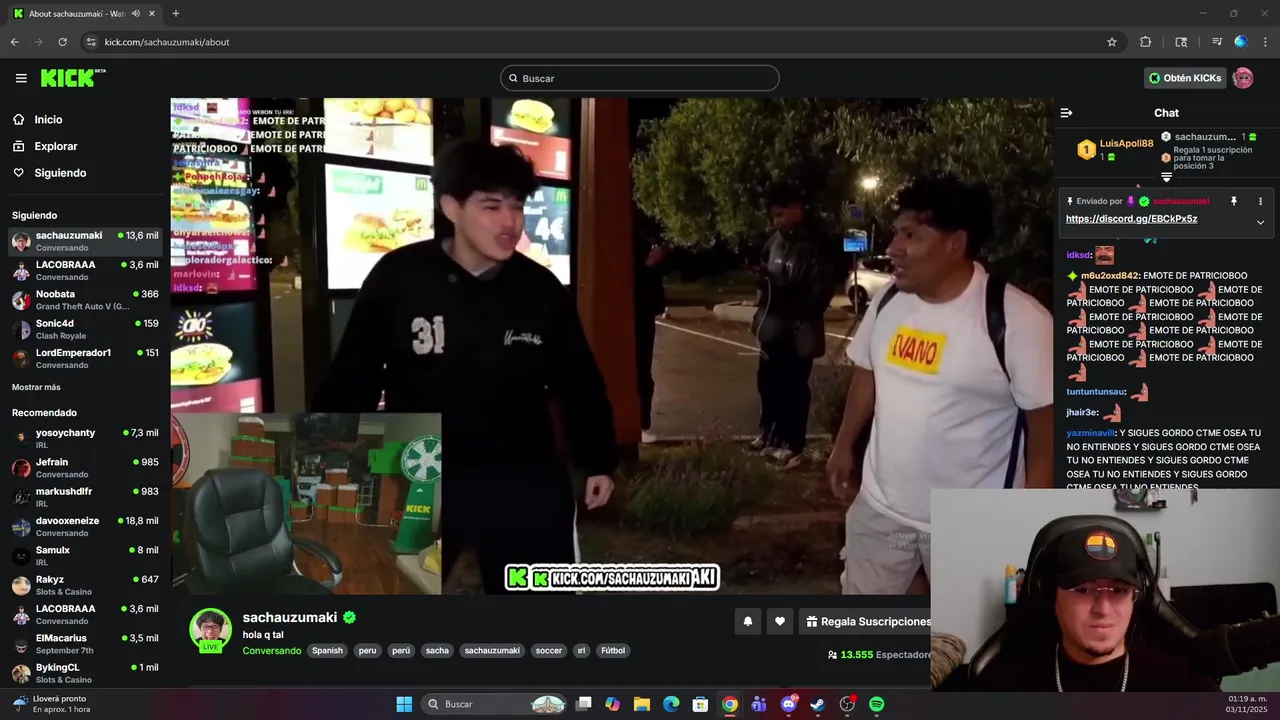Open the Kick sidebar hamburger menu
Screen dimensions: 1280x720
click(x=21, y=78)
